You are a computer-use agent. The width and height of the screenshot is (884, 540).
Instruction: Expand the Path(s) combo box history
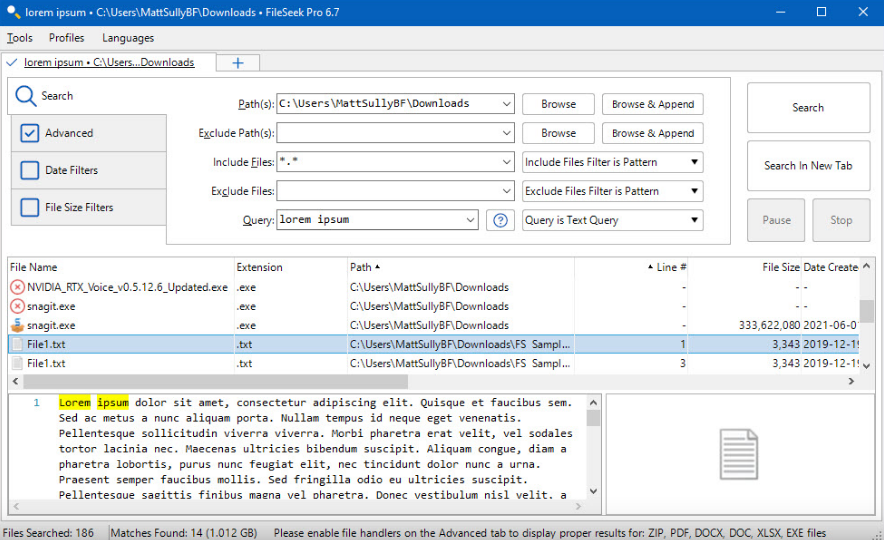[505, 104]
